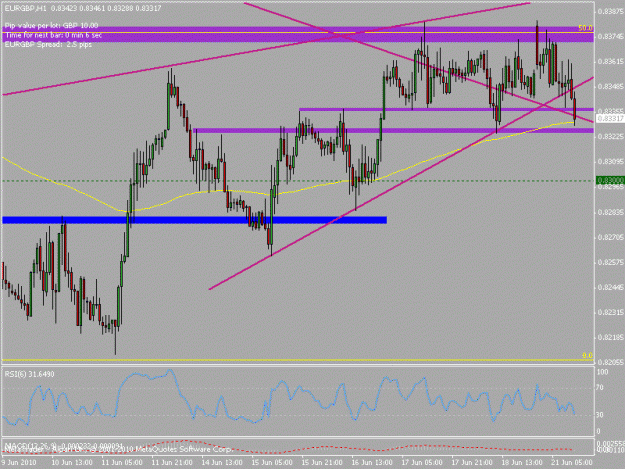Select the green dashed 0.83000 horizontal line

299,181
